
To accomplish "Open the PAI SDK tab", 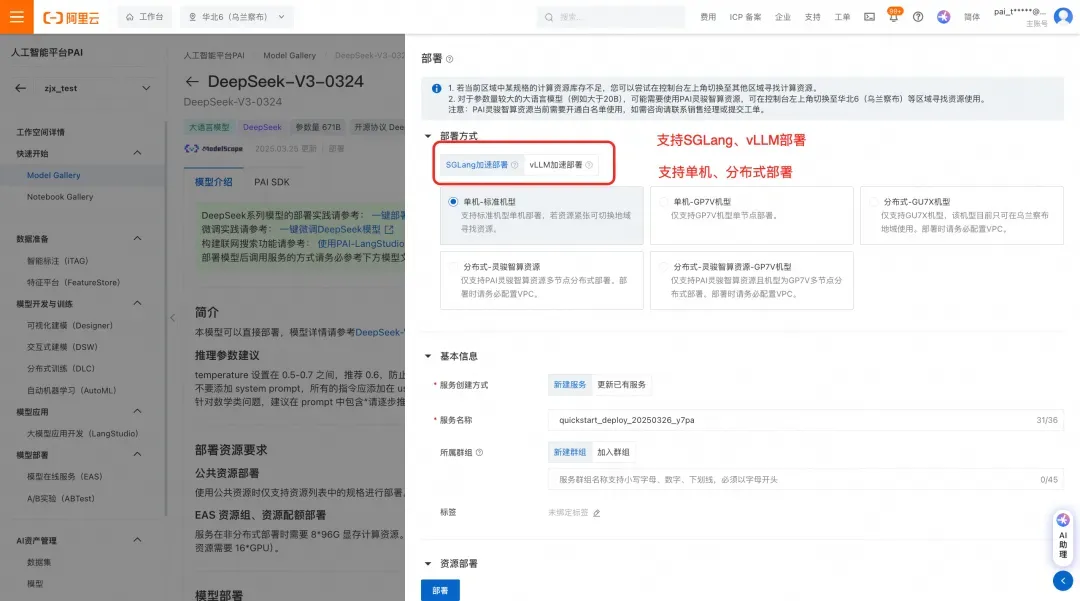I will [271, 182].
